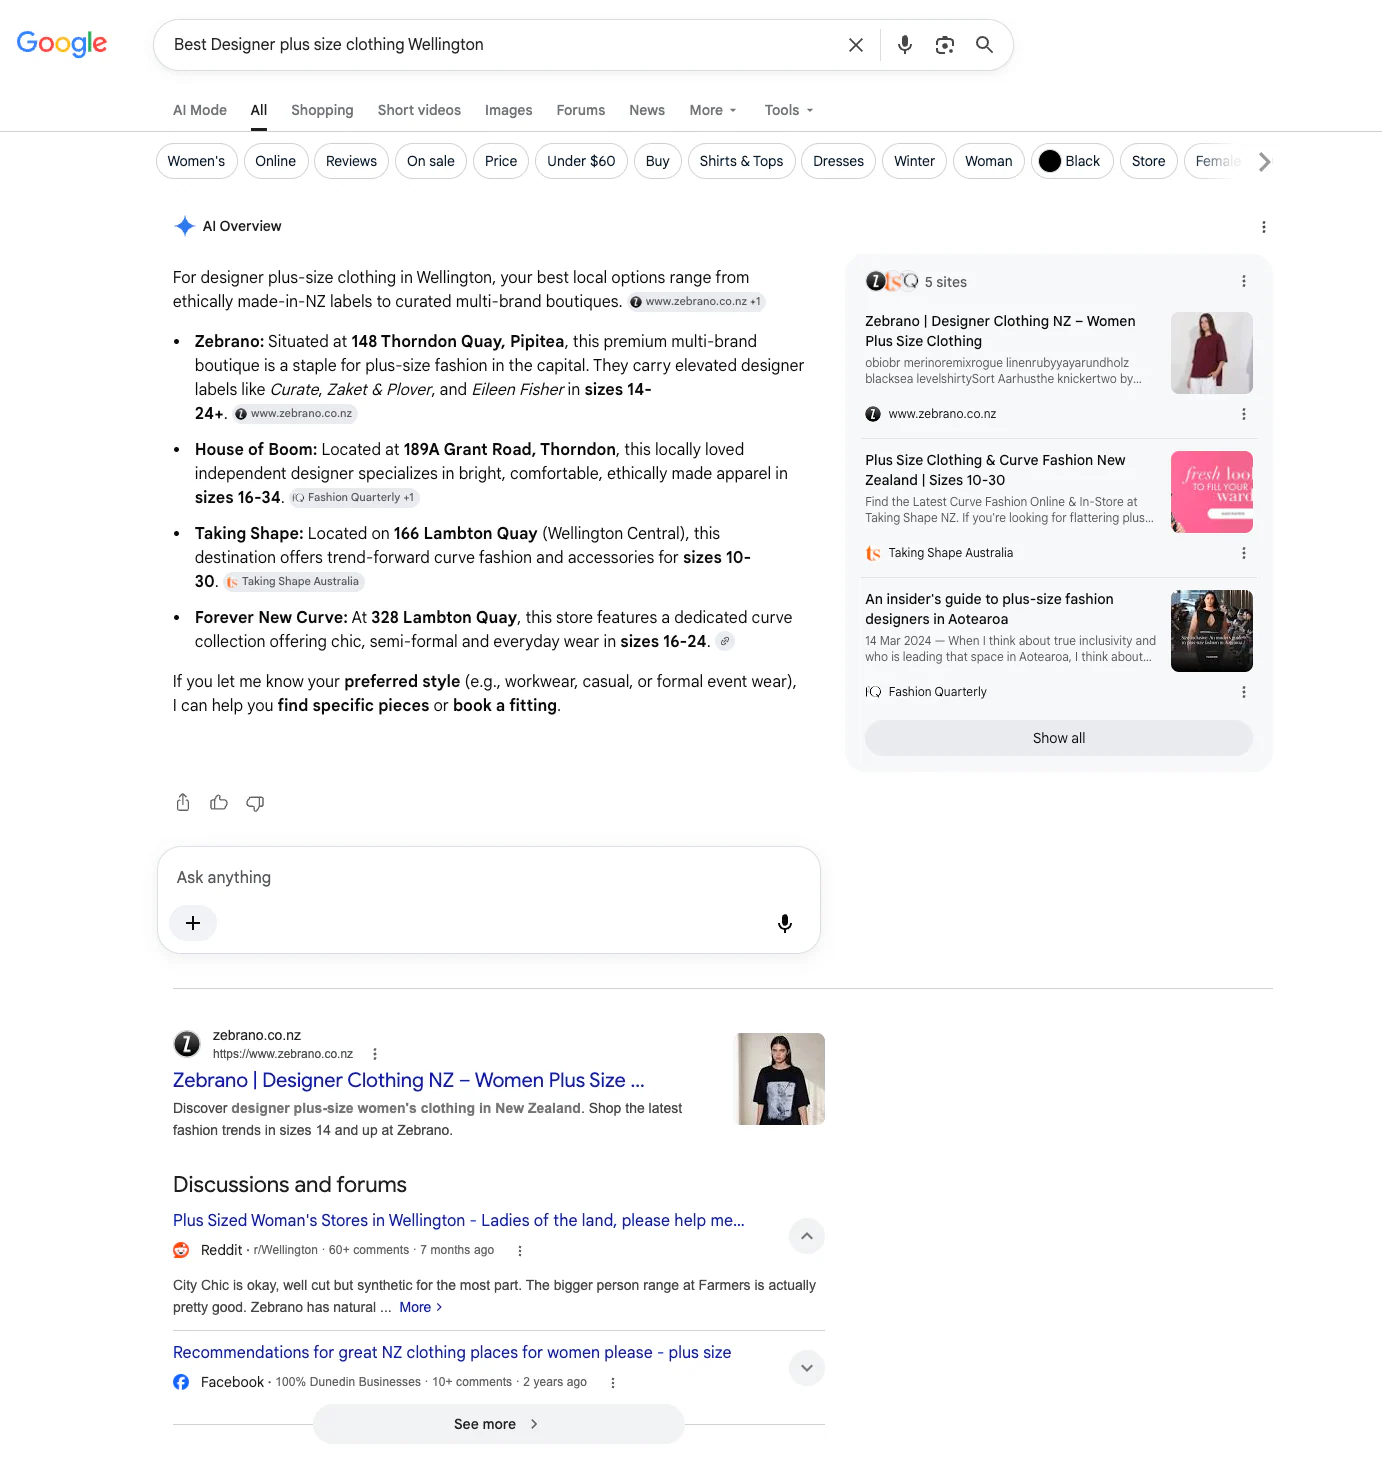Click Fashion Quarterly +1 citation chip
The image size is (1382, 1458).
point(354,497)
